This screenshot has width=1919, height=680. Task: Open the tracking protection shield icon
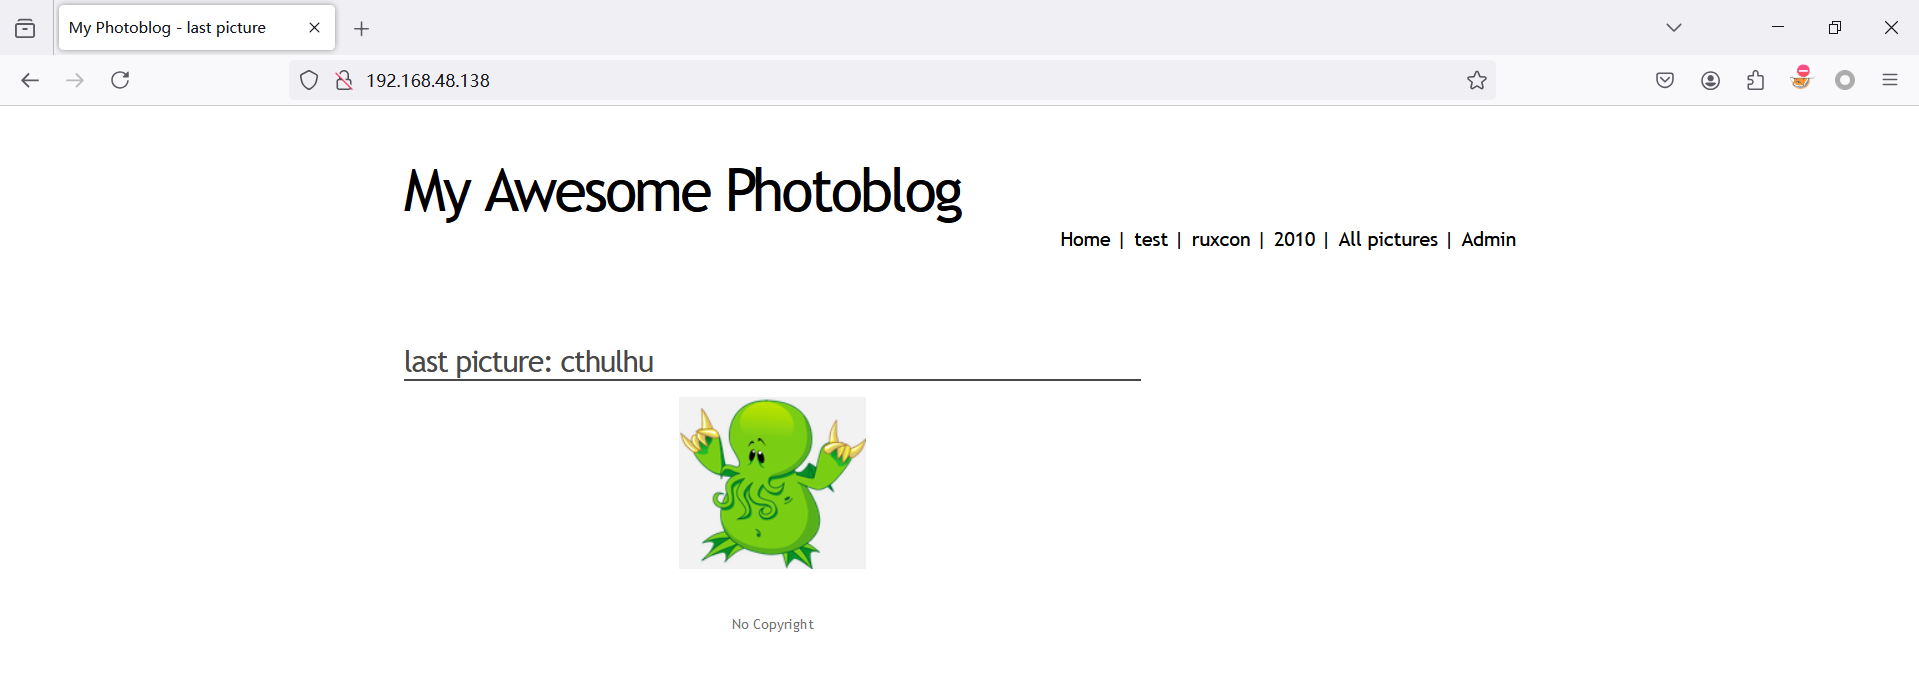click(309, 80)
